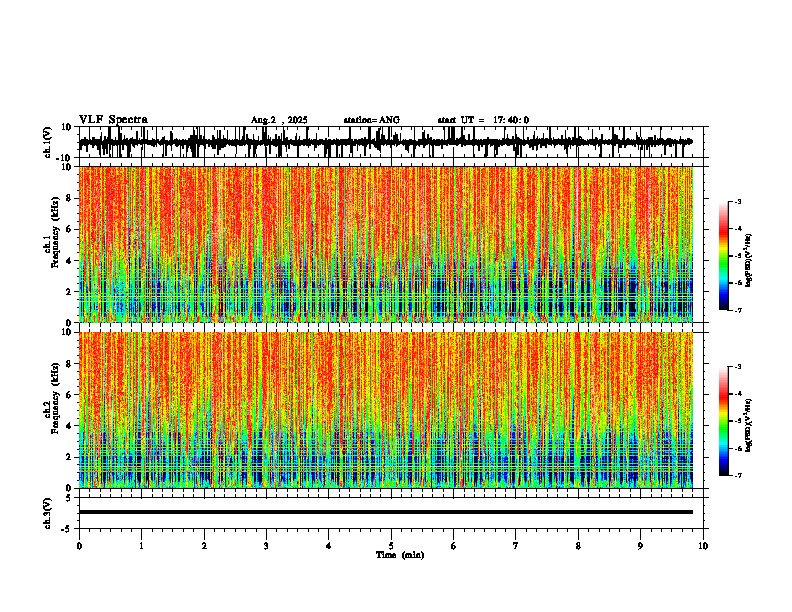This screenshot has width=792, height=612.
Task: Click the ch.1 spectrogram color scale bar
Action: pos(723,256)
